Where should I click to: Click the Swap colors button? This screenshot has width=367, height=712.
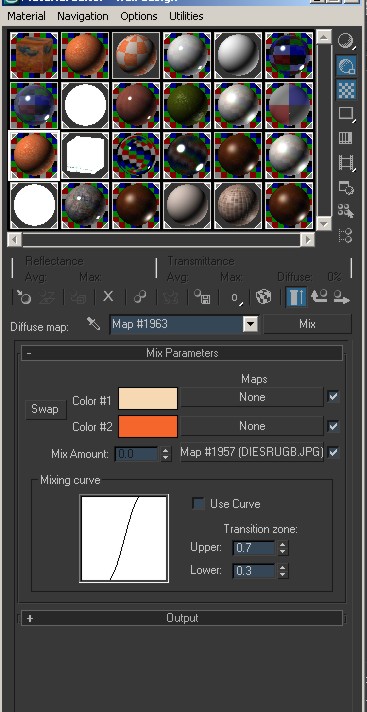45,410
